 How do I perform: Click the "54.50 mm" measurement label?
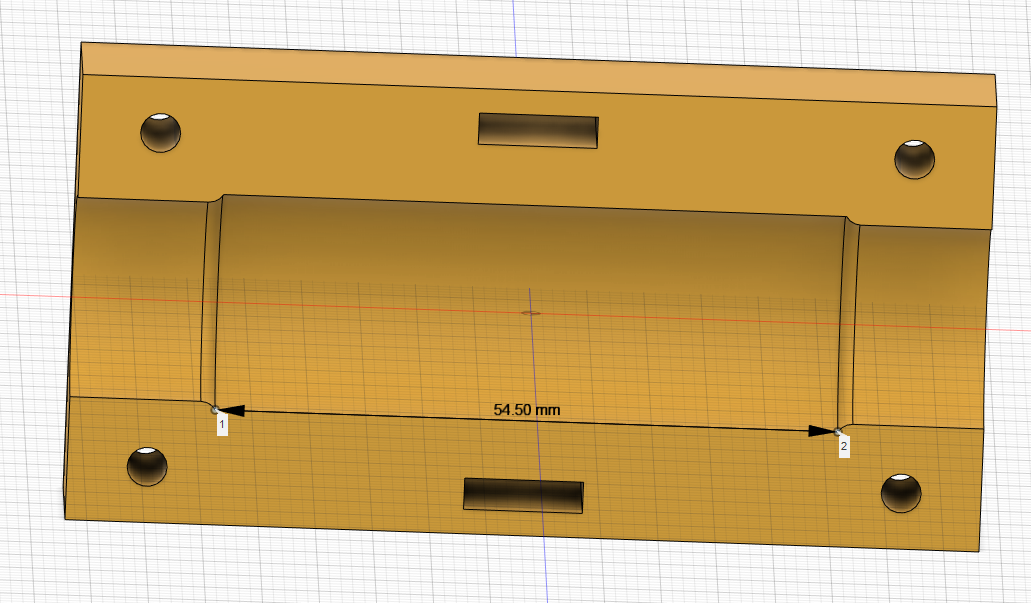pyautogui.click(x=527, y=410)
